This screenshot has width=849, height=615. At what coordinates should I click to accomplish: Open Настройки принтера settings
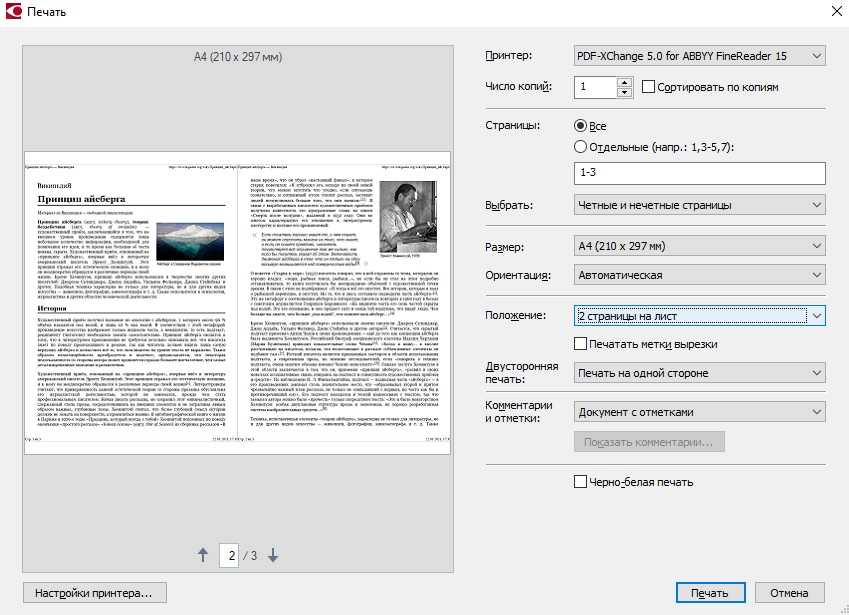click(94, 593)
